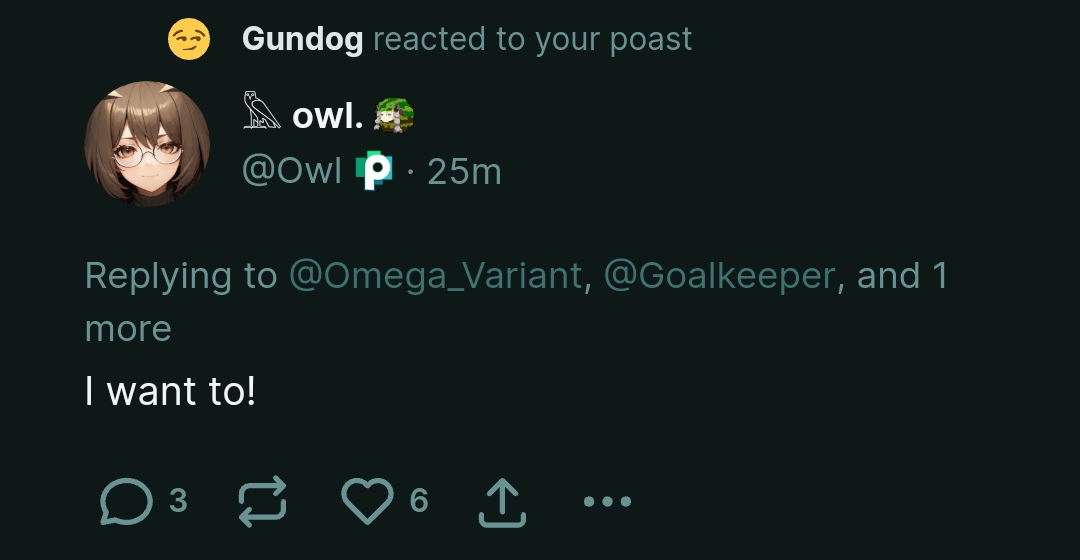Open the three-dot more options menu

[606, 501]
